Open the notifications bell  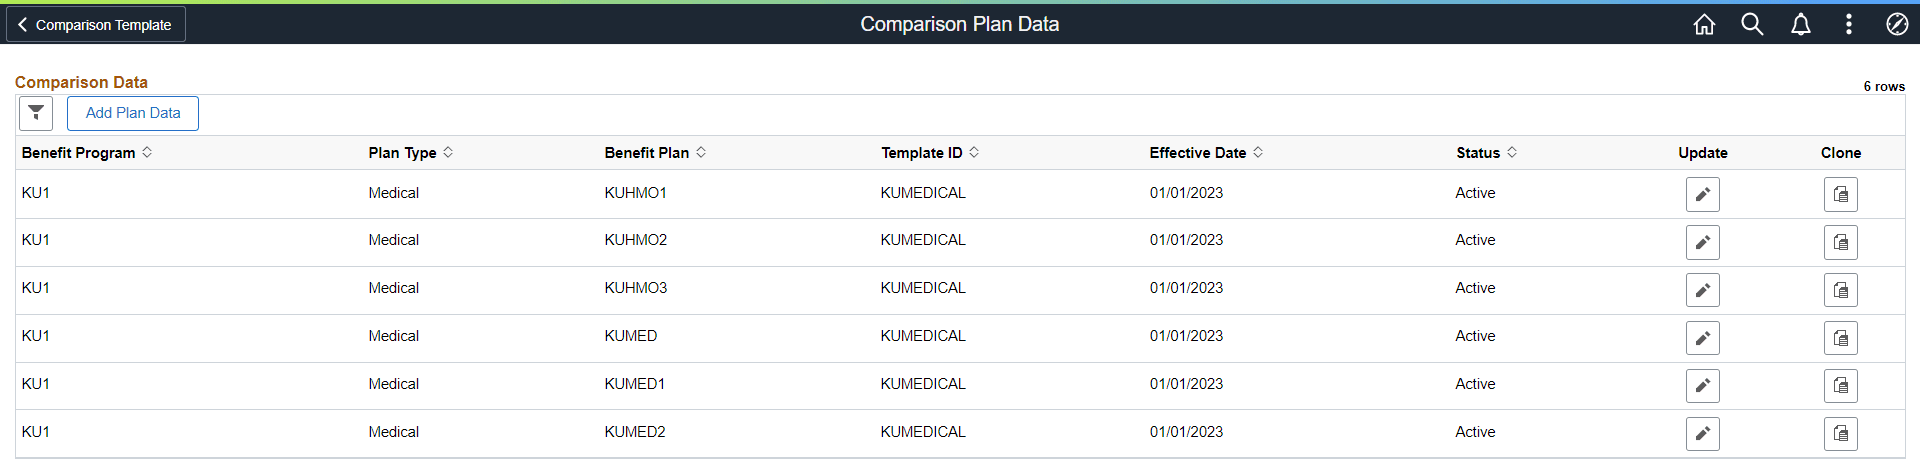tap(1800, 24)
